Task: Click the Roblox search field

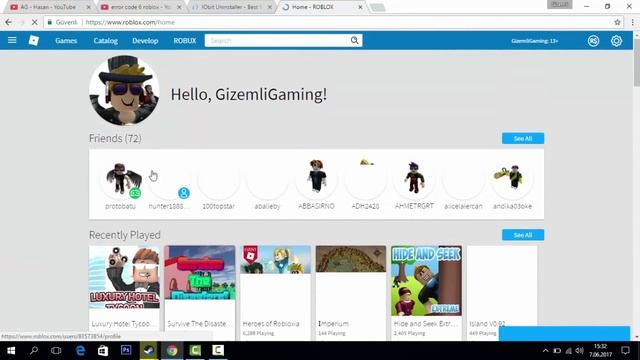Action: coord(277,40)
